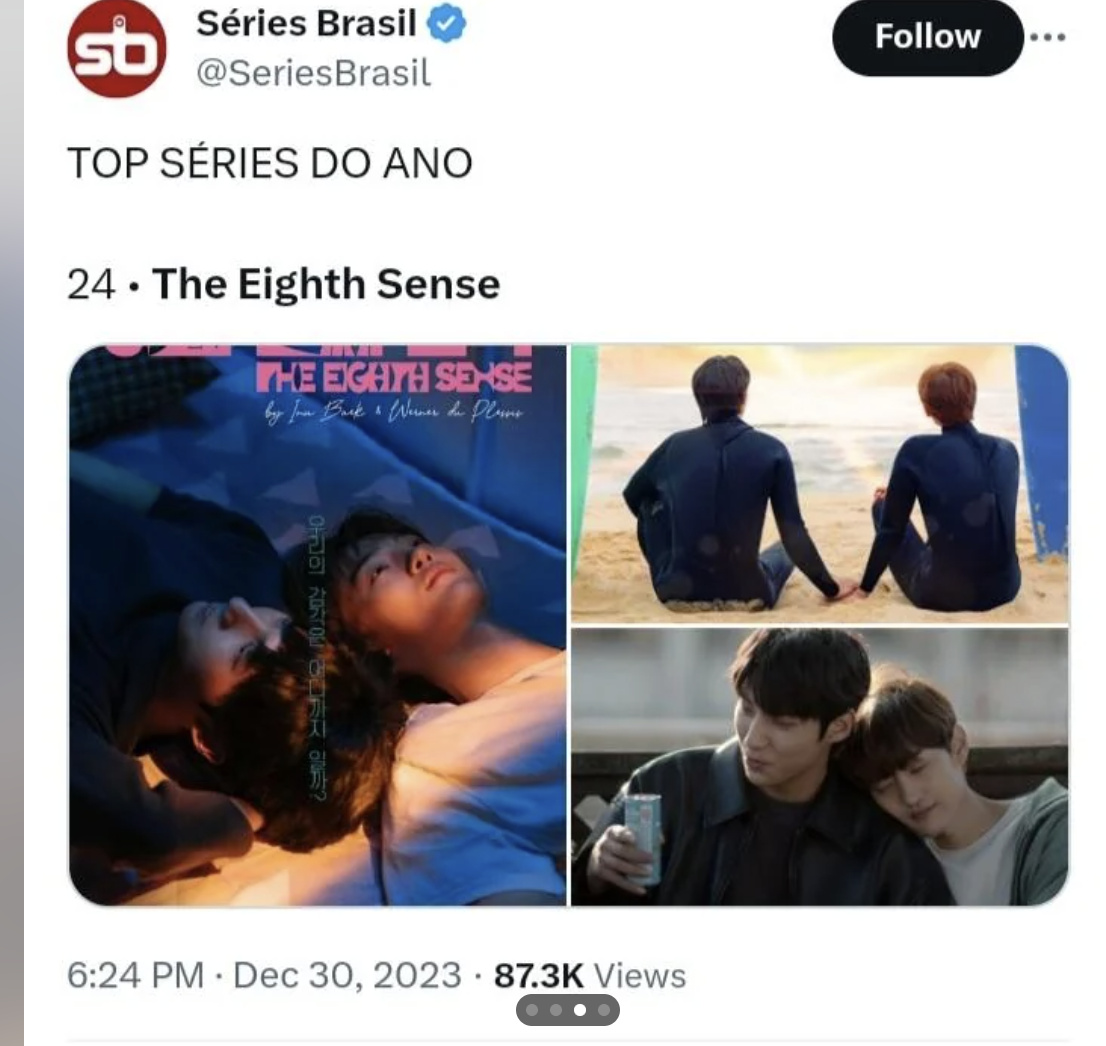Open the couple leaning on shoulder photo

pyautogui.click(x=820, y=767)
